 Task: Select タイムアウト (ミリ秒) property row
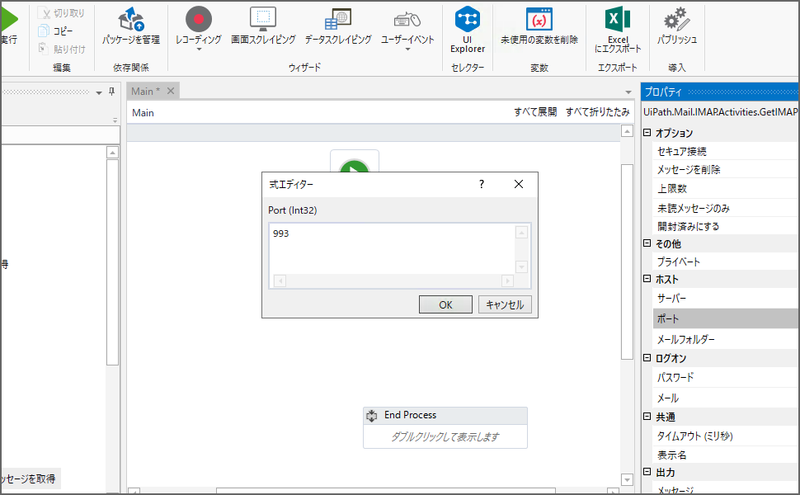(725, 436)
